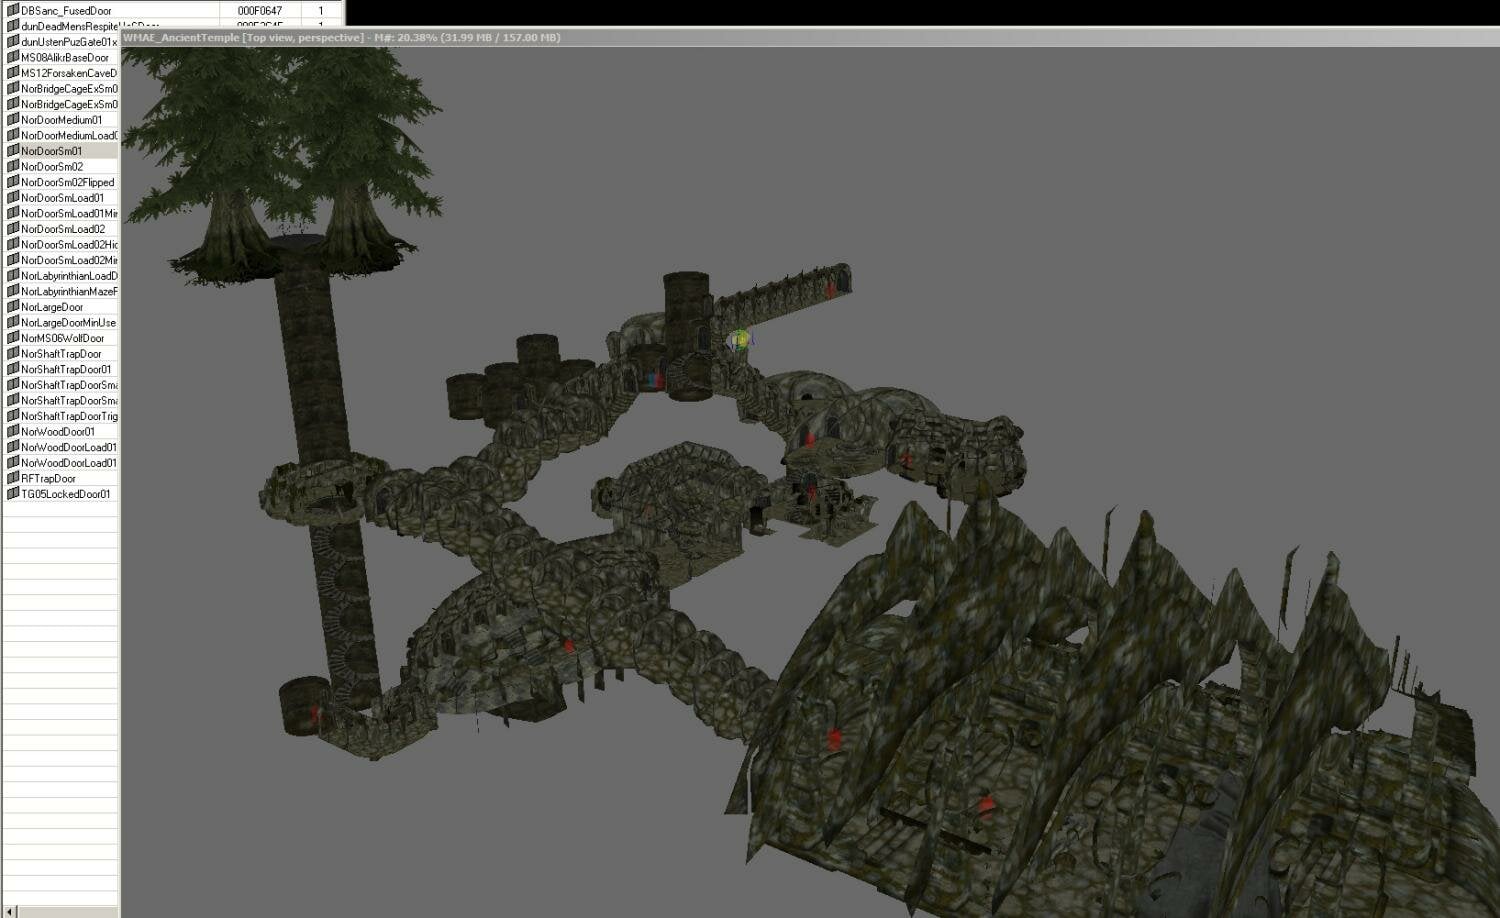Click the door icon beside DBSanc_FusedDoor

point(13,10)
